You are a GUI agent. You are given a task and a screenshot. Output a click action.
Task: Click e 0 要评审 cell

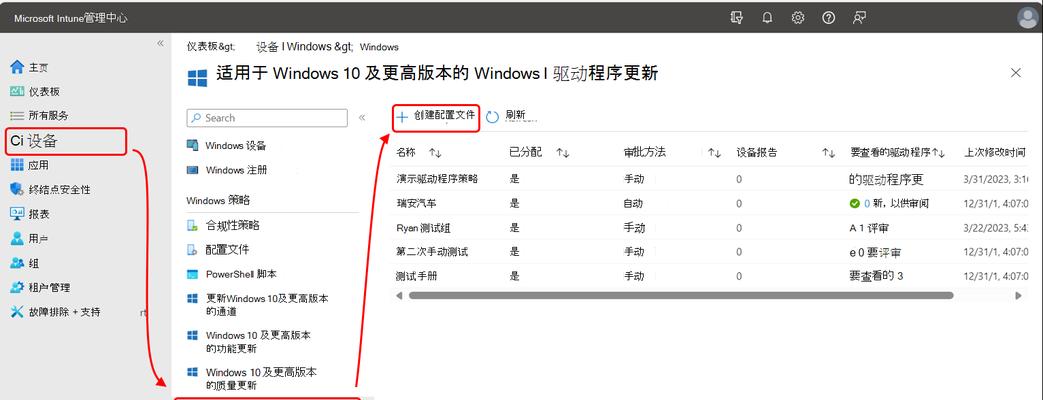coord(875,253)
